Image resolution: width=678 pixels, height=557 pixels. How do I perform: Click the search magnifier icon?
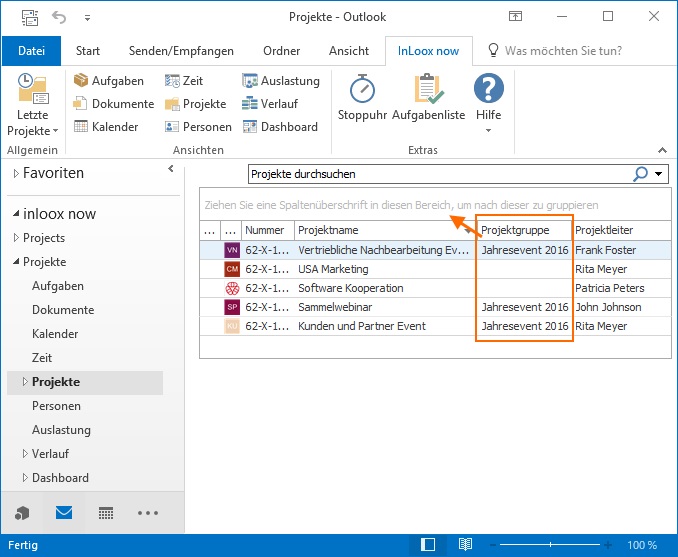[x=640, y=174]
